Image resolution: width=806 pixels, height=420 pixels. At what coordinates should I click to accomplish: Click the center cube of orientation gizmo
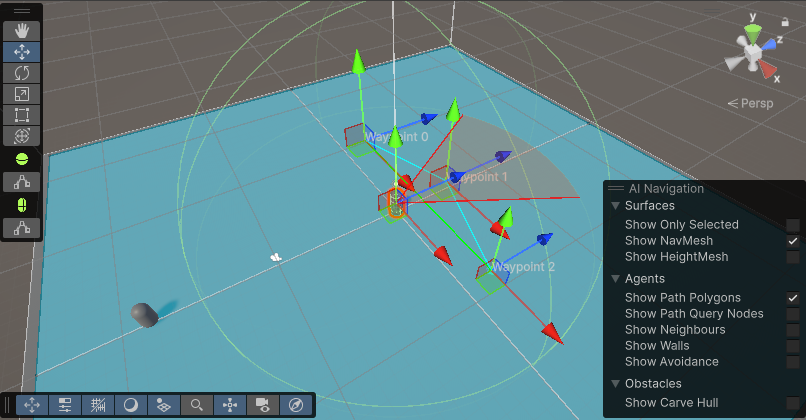click(753, 53)
